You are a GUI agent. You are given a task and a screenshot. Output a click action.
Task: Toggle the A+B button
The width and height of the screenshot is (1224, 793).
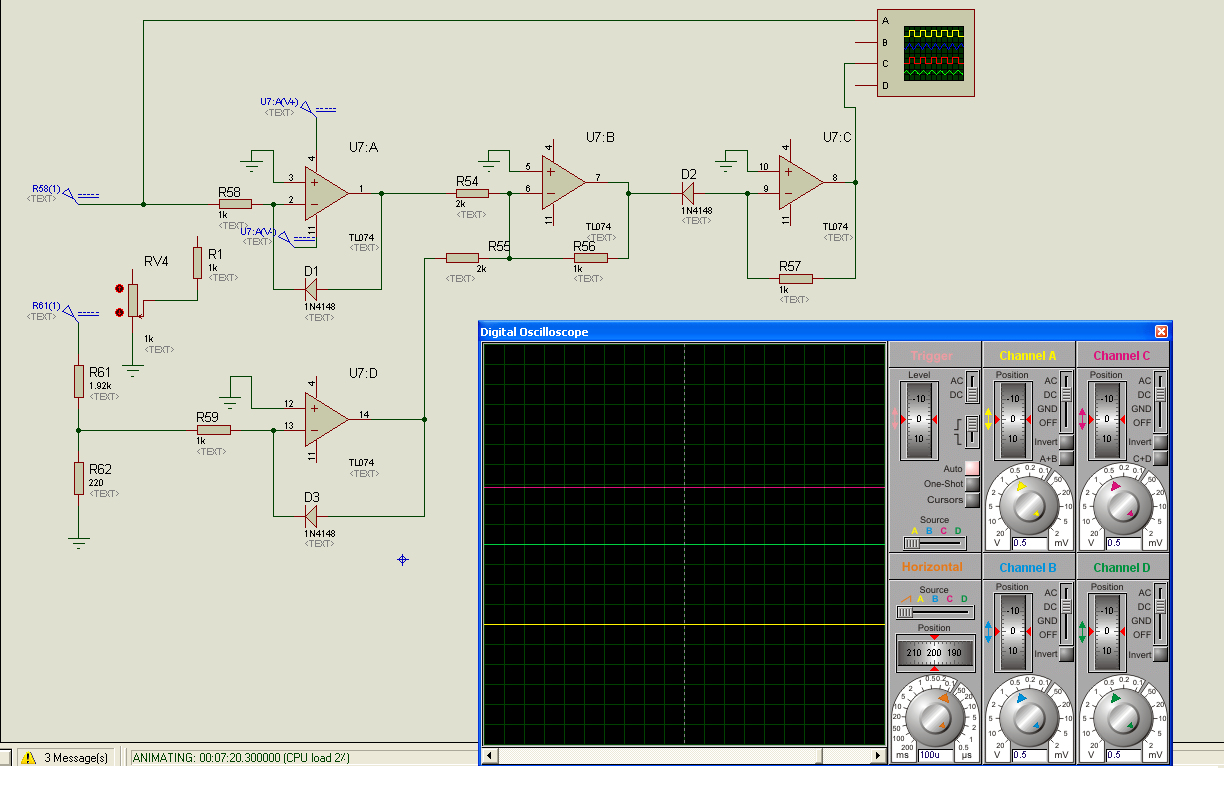click(x=1066, y=458)
